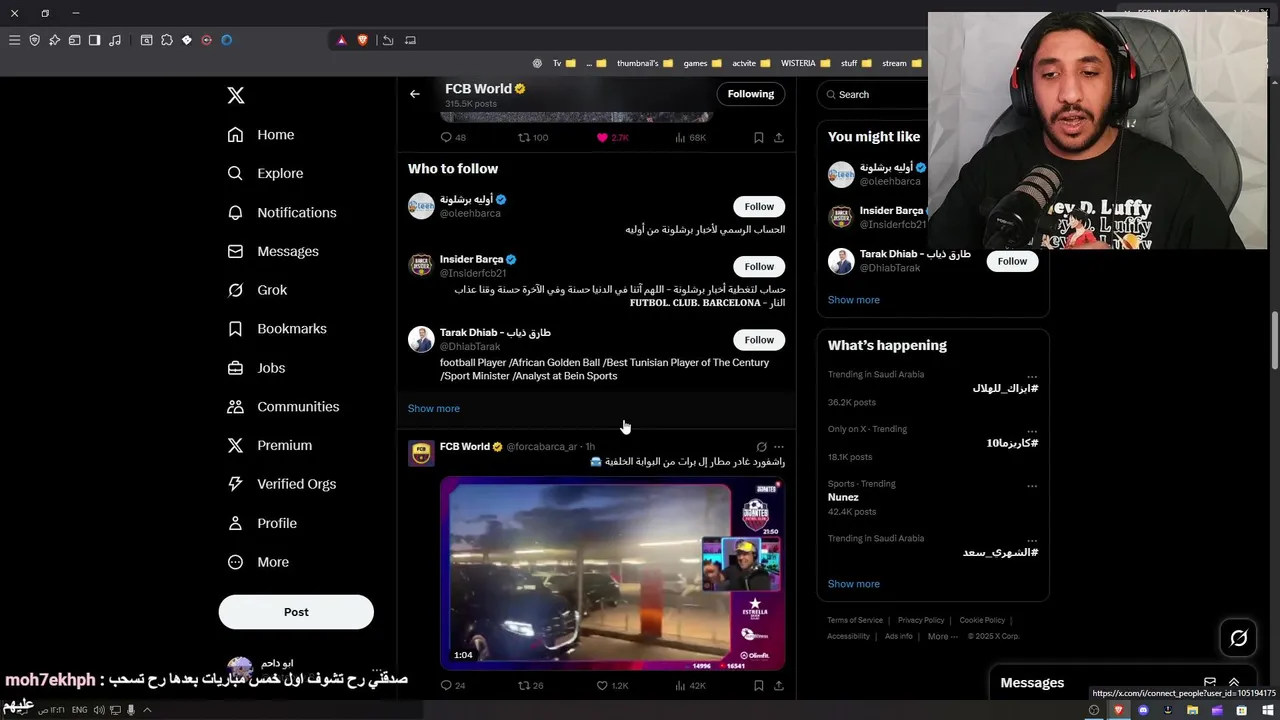The height and width of the screenshot is (720, 1280).
Task: Open options for الشهري_سعد trend
Action: tap(1032, 540)
